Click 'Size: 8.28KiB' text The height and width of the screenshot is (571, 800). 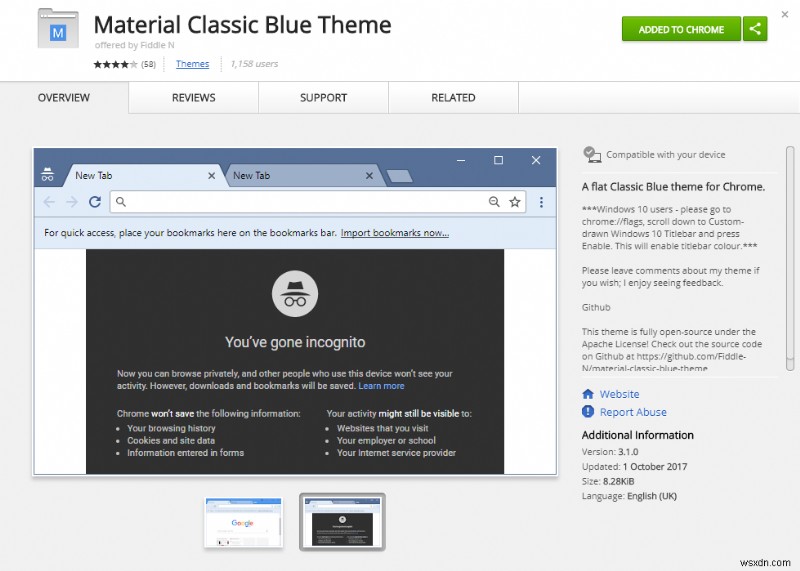pos(608,481)
